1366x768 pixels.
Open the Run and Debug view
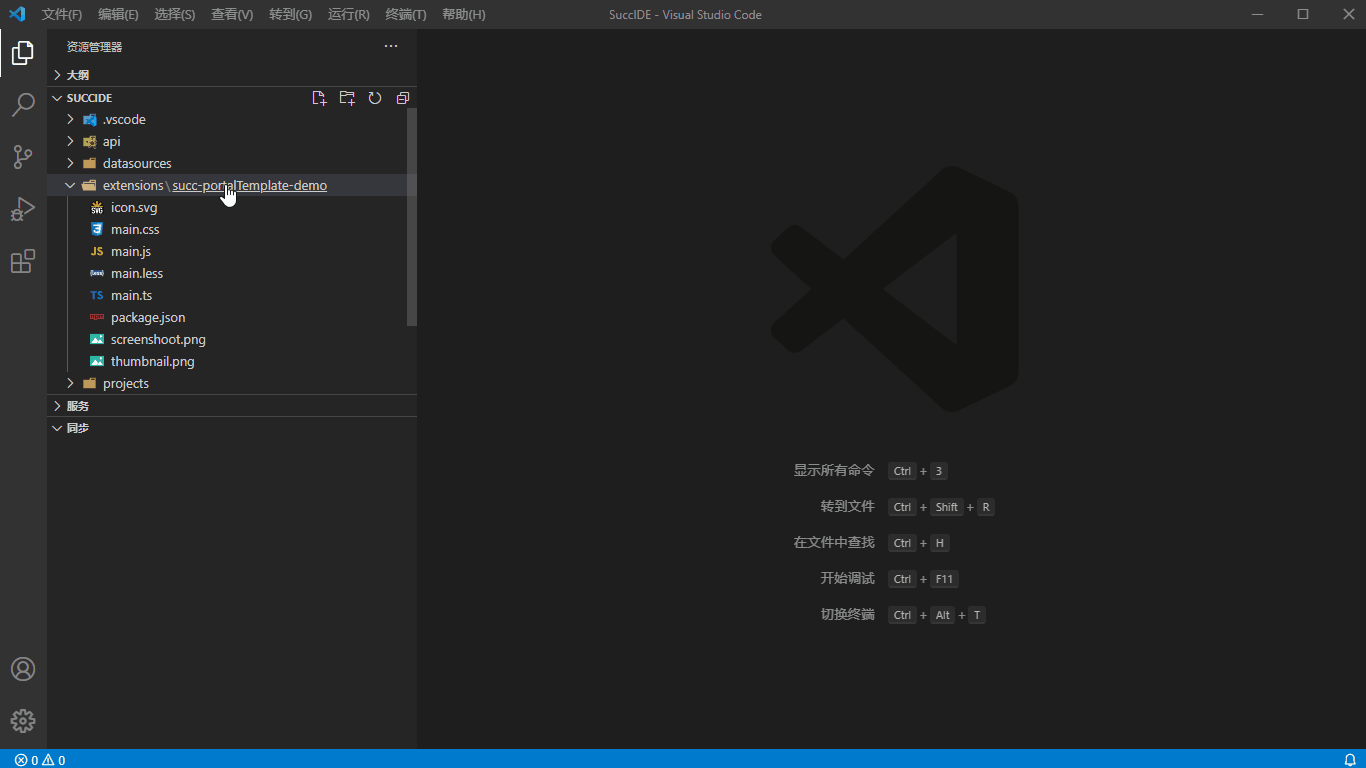click(x=23, y=209)
